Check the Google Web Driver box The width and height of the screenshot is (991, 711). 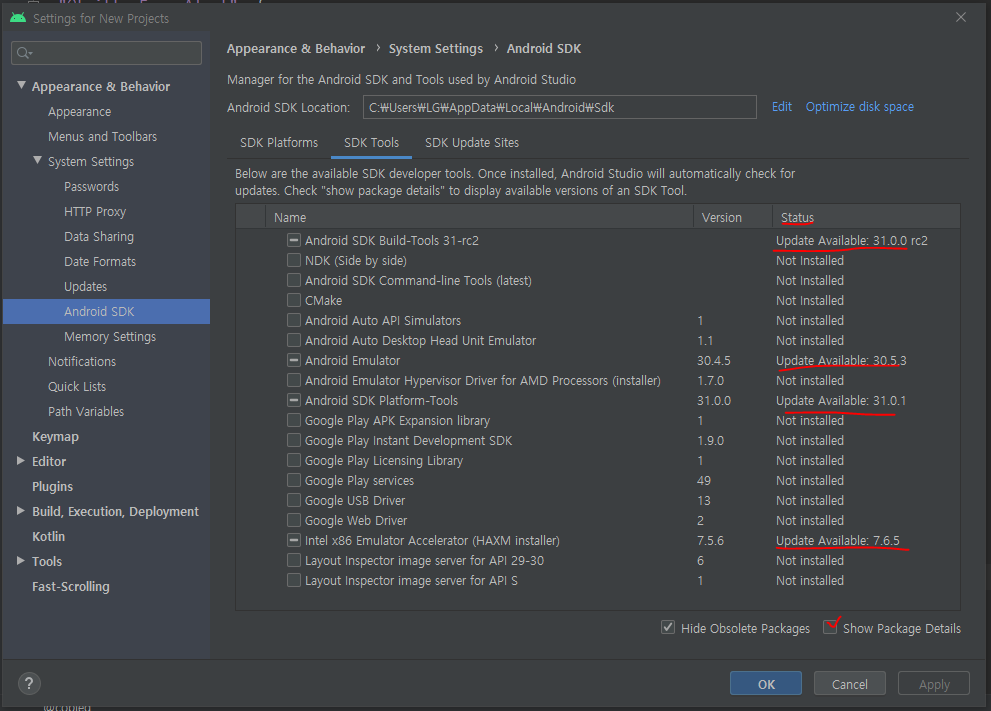coord(293,520)
